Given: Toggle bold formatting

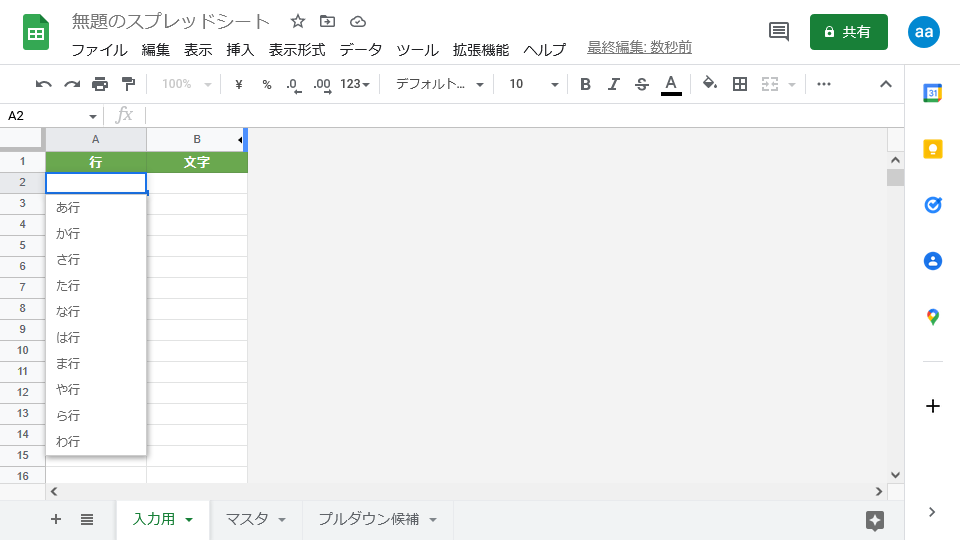Looking at the screenshot, I should [x=585, y=84].
